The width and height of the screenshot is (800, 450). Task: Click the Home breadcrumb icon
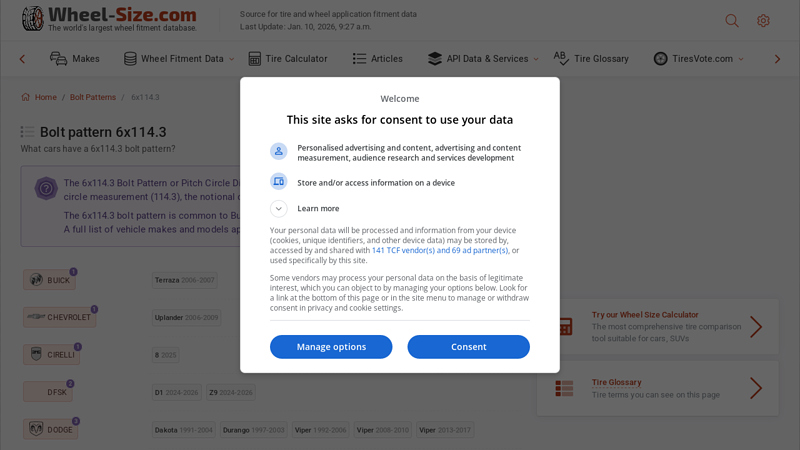coord(26,98)
